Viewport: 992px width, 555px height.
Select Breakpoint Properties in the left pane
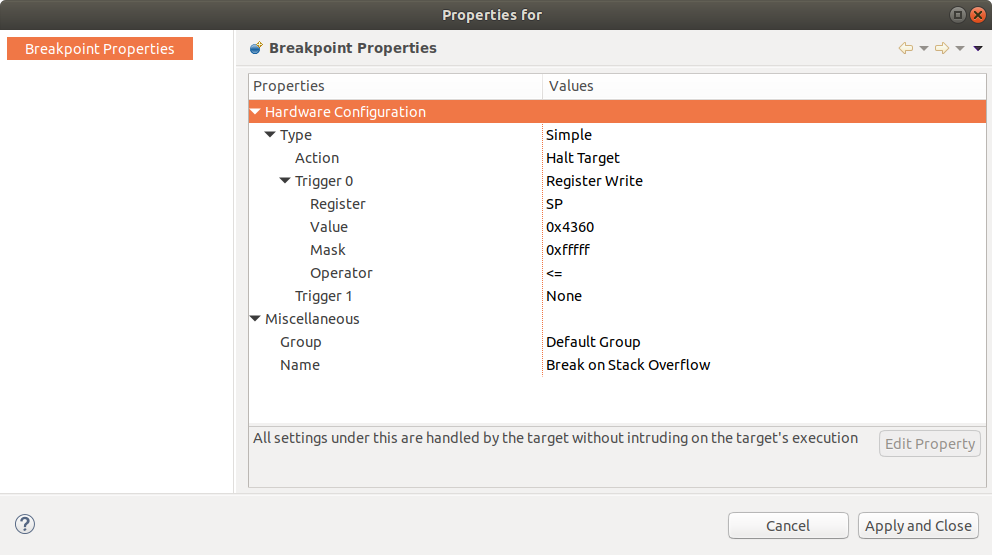point(100,49)
